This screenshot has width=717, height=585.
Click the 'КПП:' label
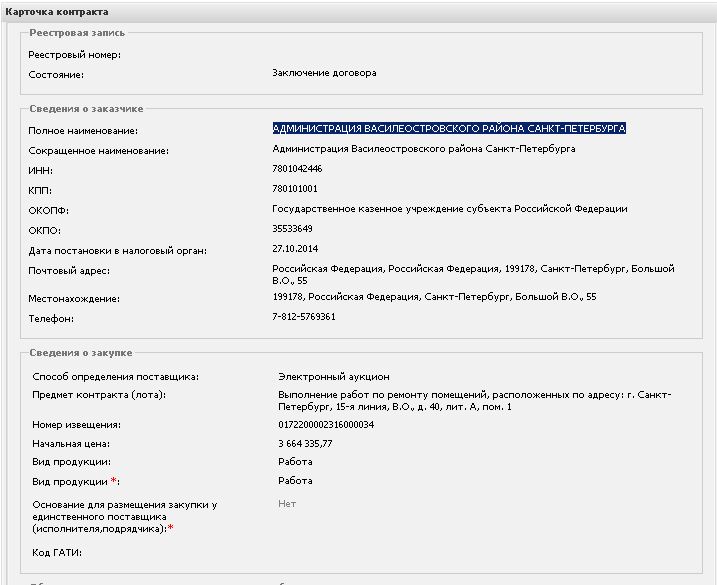[x=40, y=191]
